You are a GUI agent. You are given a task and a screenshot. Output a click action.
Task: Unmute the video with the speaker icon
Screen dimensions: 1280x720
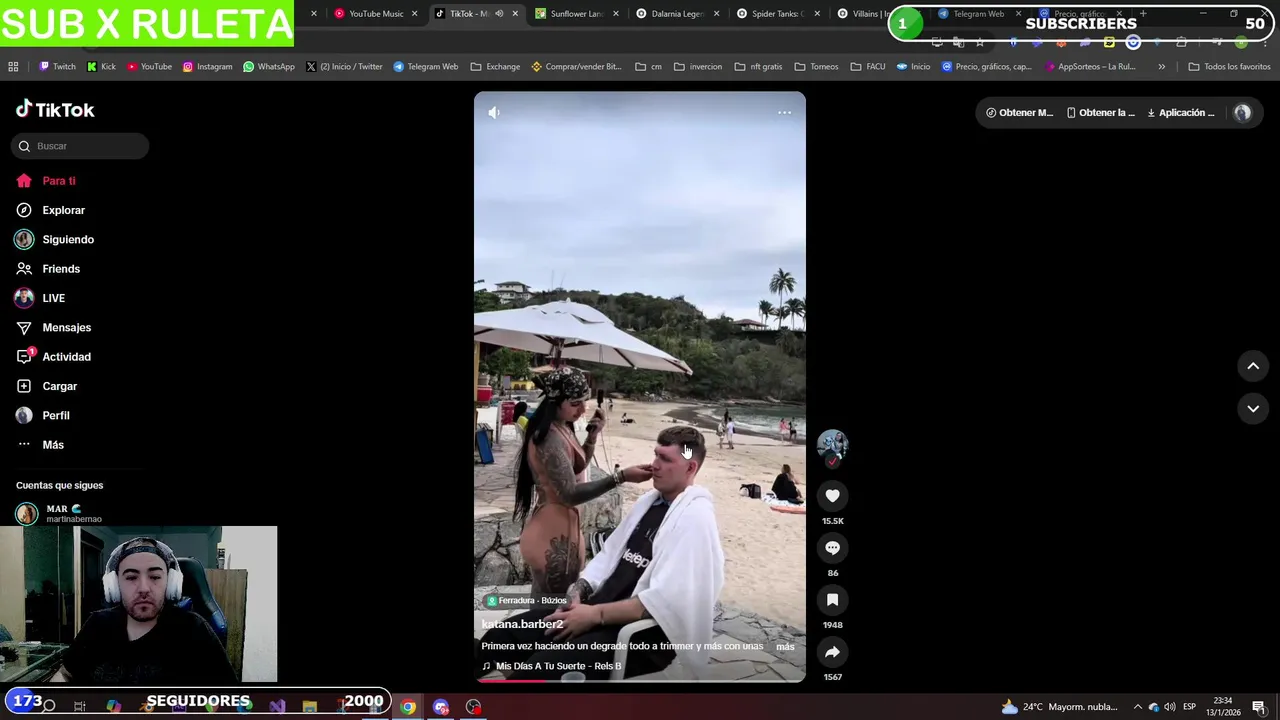tap(494, 113)
